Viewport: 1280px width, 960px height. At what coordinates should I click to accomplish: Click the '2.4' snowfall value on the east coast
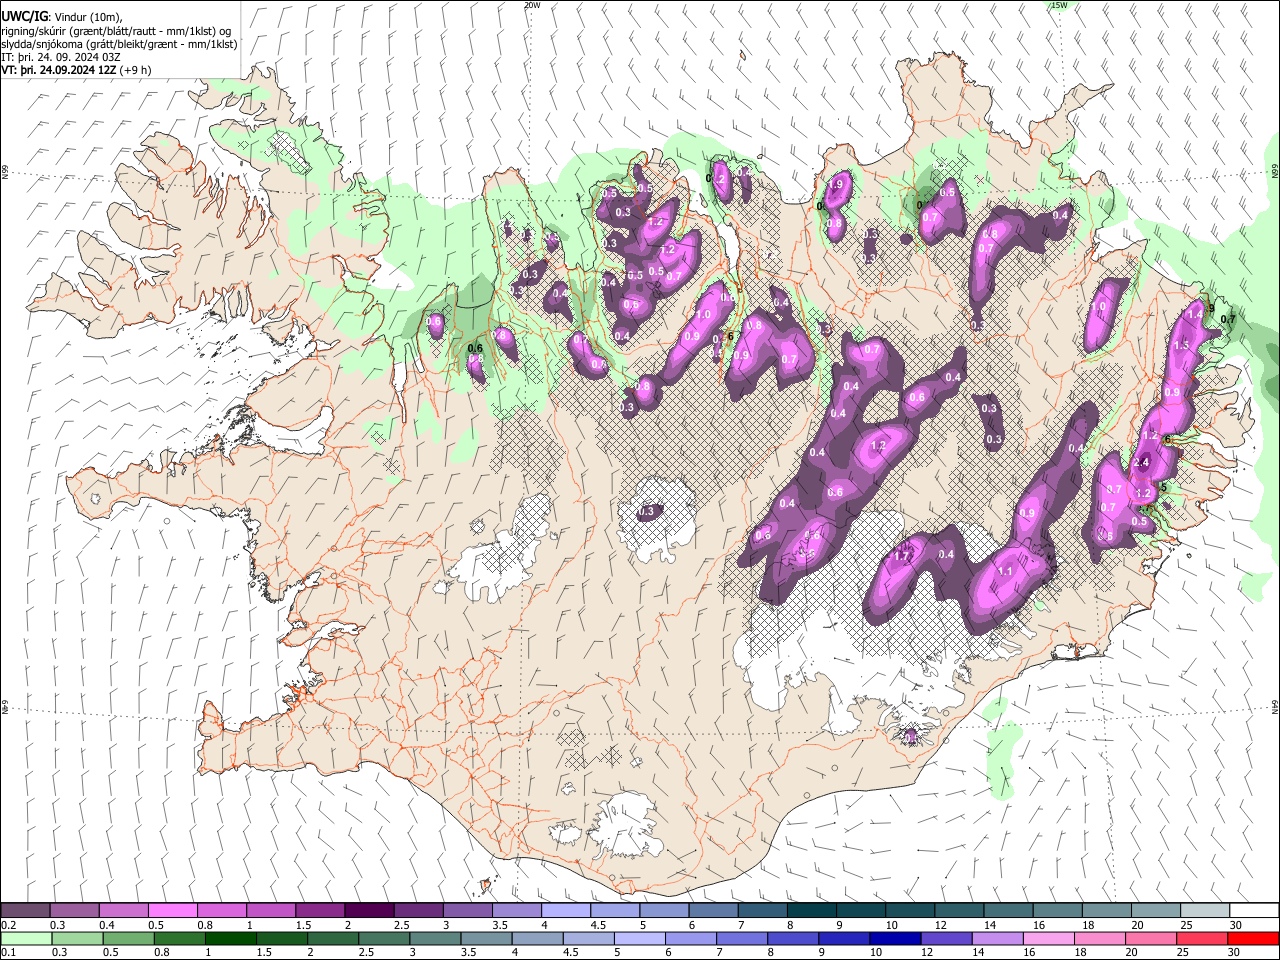point(1142,462)
